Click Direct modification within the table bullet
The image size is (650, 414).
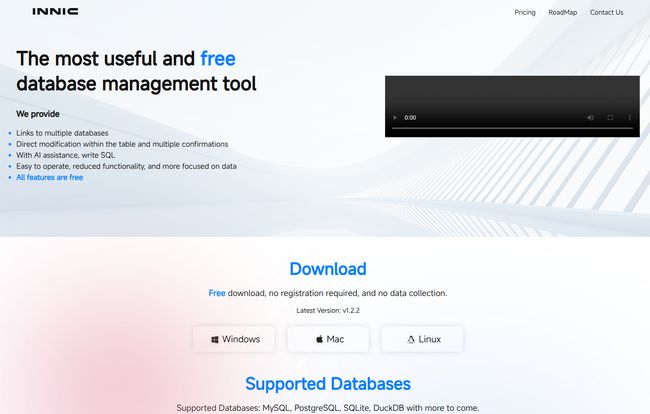pyautogui.click(x=122, y=144)
